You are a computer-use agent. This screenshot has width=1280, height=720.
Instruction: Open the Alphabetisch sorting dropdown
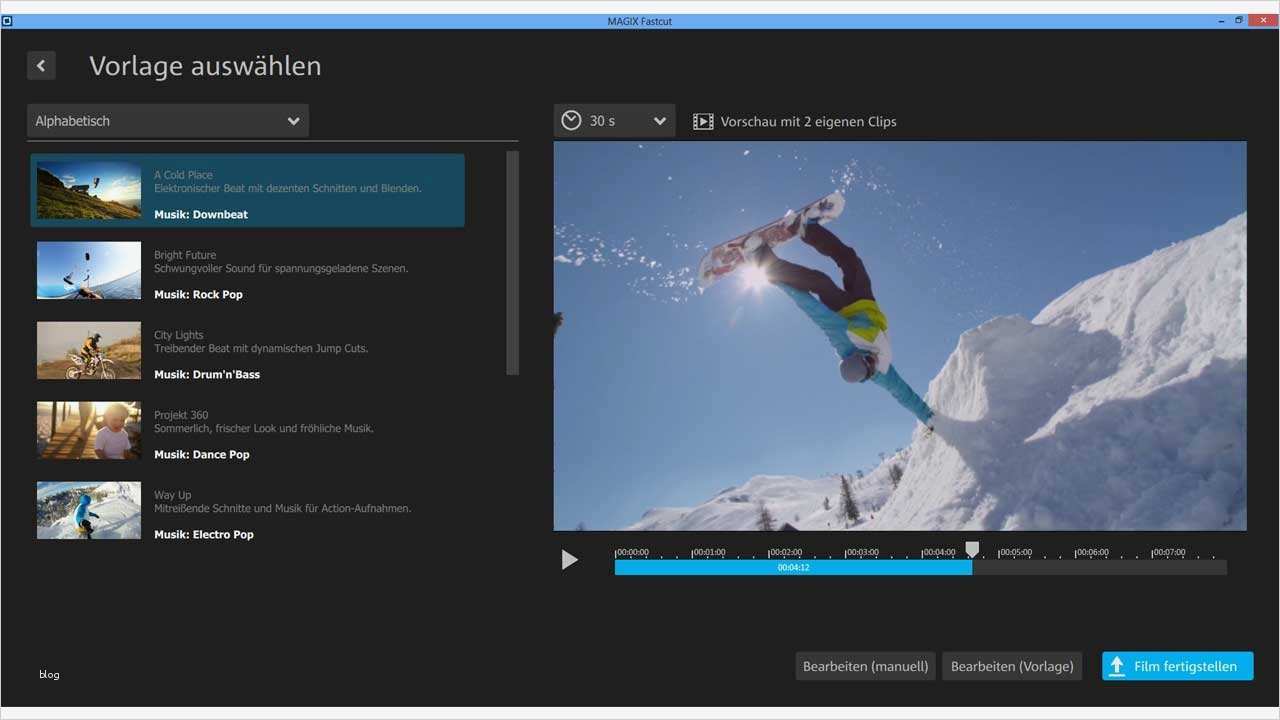[167, 120]
